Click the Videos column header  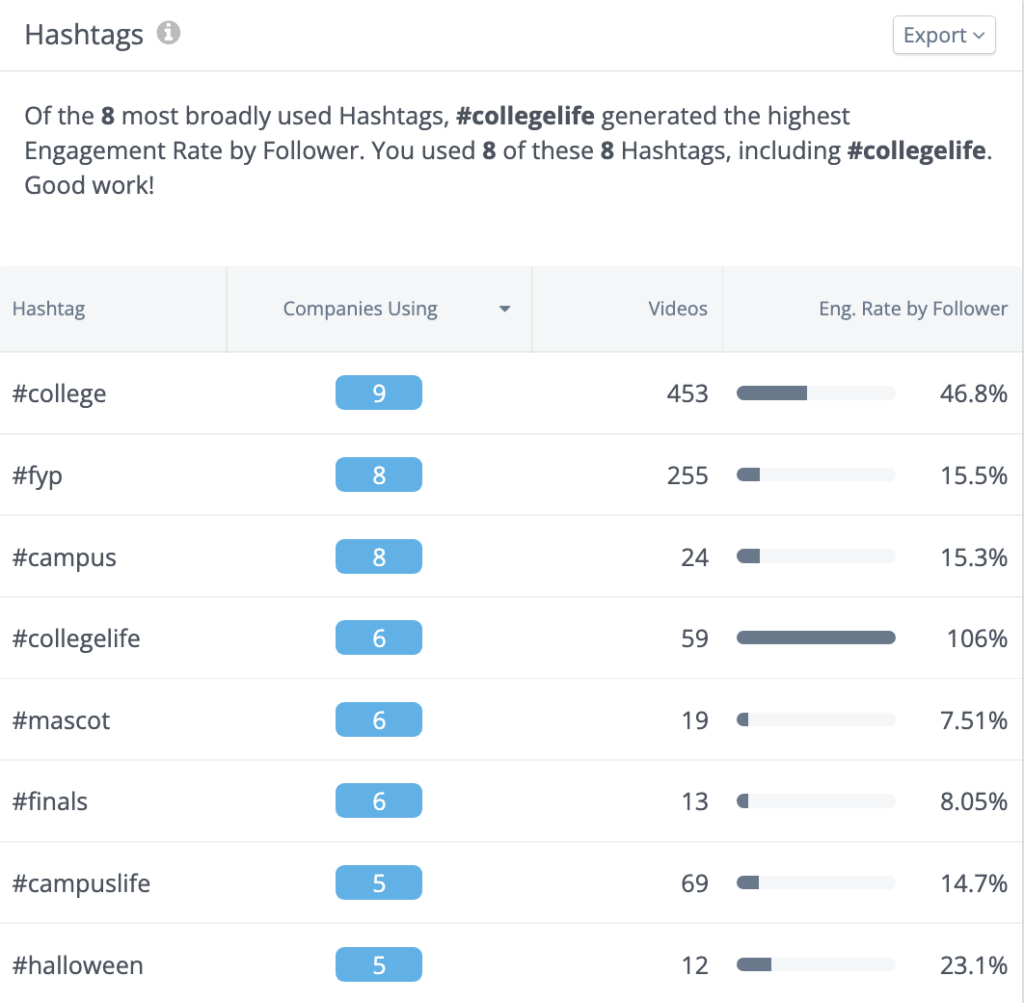coord(677,309)
